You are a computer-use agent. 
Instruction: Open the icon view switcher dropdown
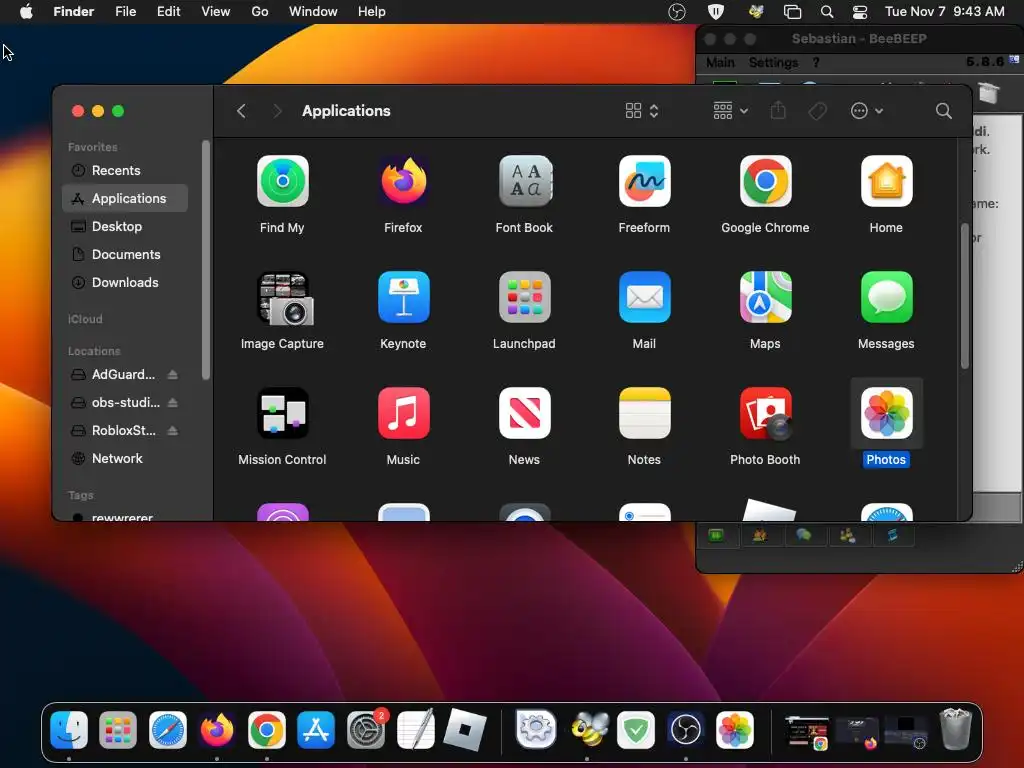[x=642, y=111]
